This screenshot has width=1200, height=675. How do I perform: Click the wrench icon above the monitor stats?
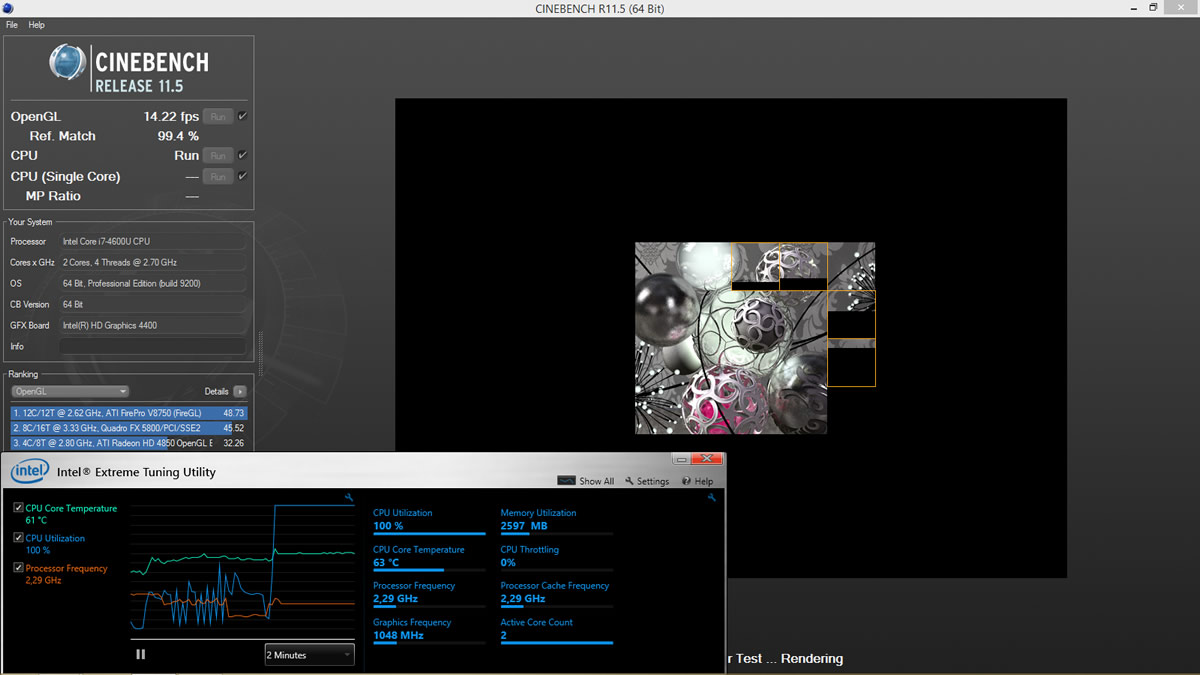pyautogui.click(x=712, y=497)
